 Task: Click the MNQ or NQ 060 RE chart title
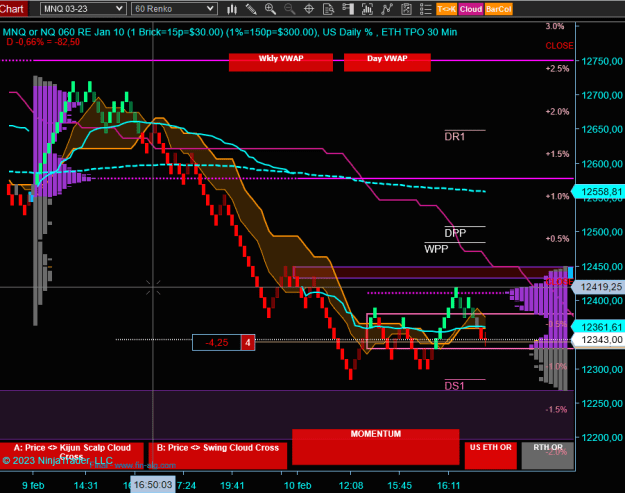(x=230, y=32)
